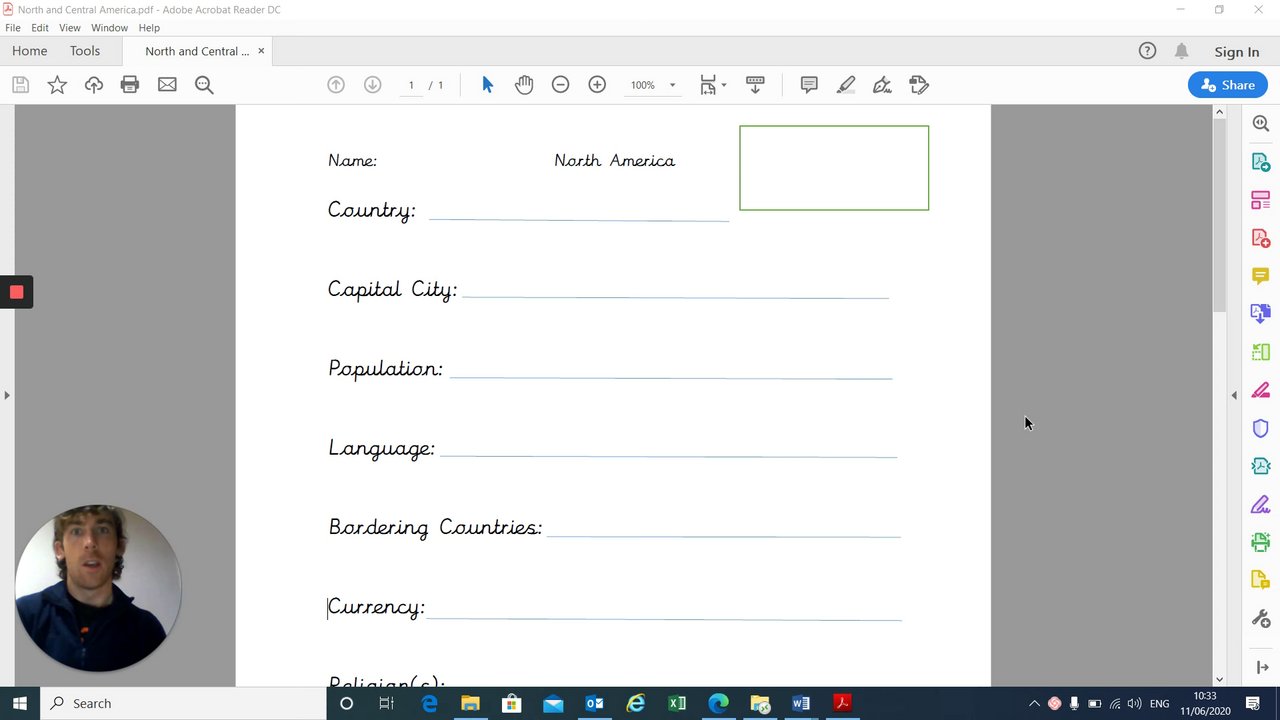
Task: Expand the left navigation pane arrow
Action: point(7,395)
